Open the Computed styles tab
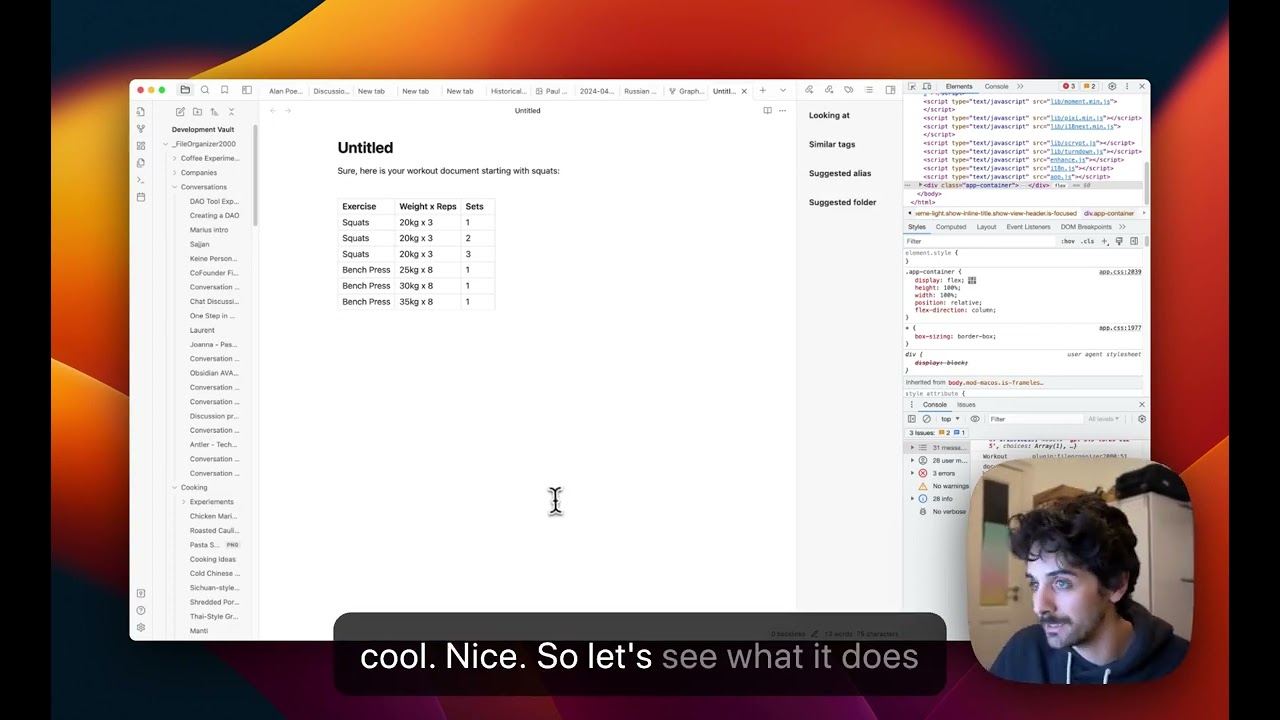Image resolution: width=1280 pixels, height=720 pixels. tap(950, 227)
